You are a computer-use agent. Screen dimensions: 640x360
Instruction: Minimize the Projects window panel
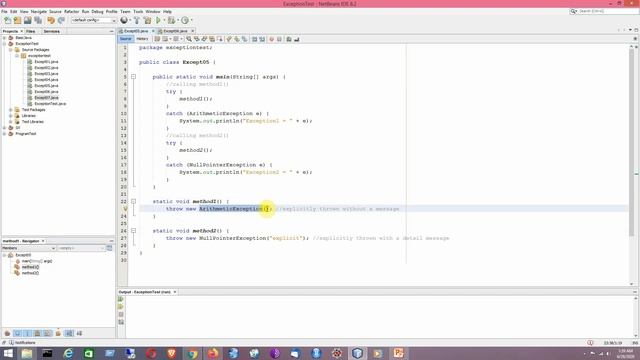click(111, 31)
